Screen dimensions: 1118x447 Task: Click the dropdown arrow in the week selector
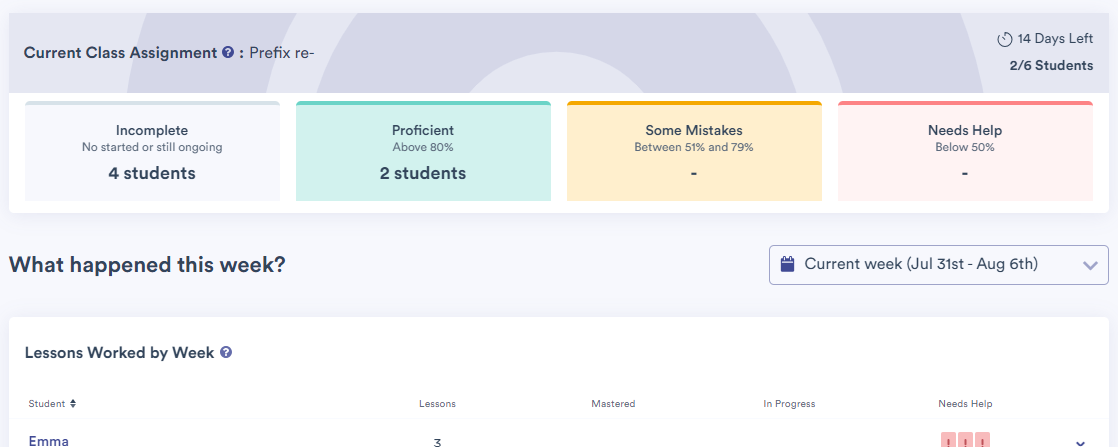click(x=1090, y=265)
